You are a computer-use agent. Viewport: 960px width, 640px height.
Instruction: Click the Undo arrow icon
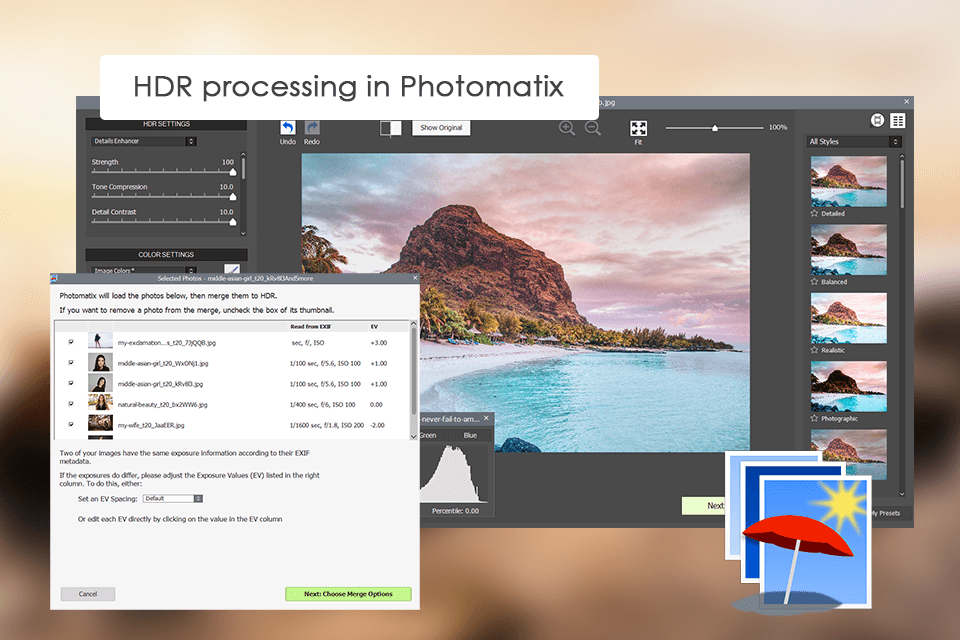(288, 127)
